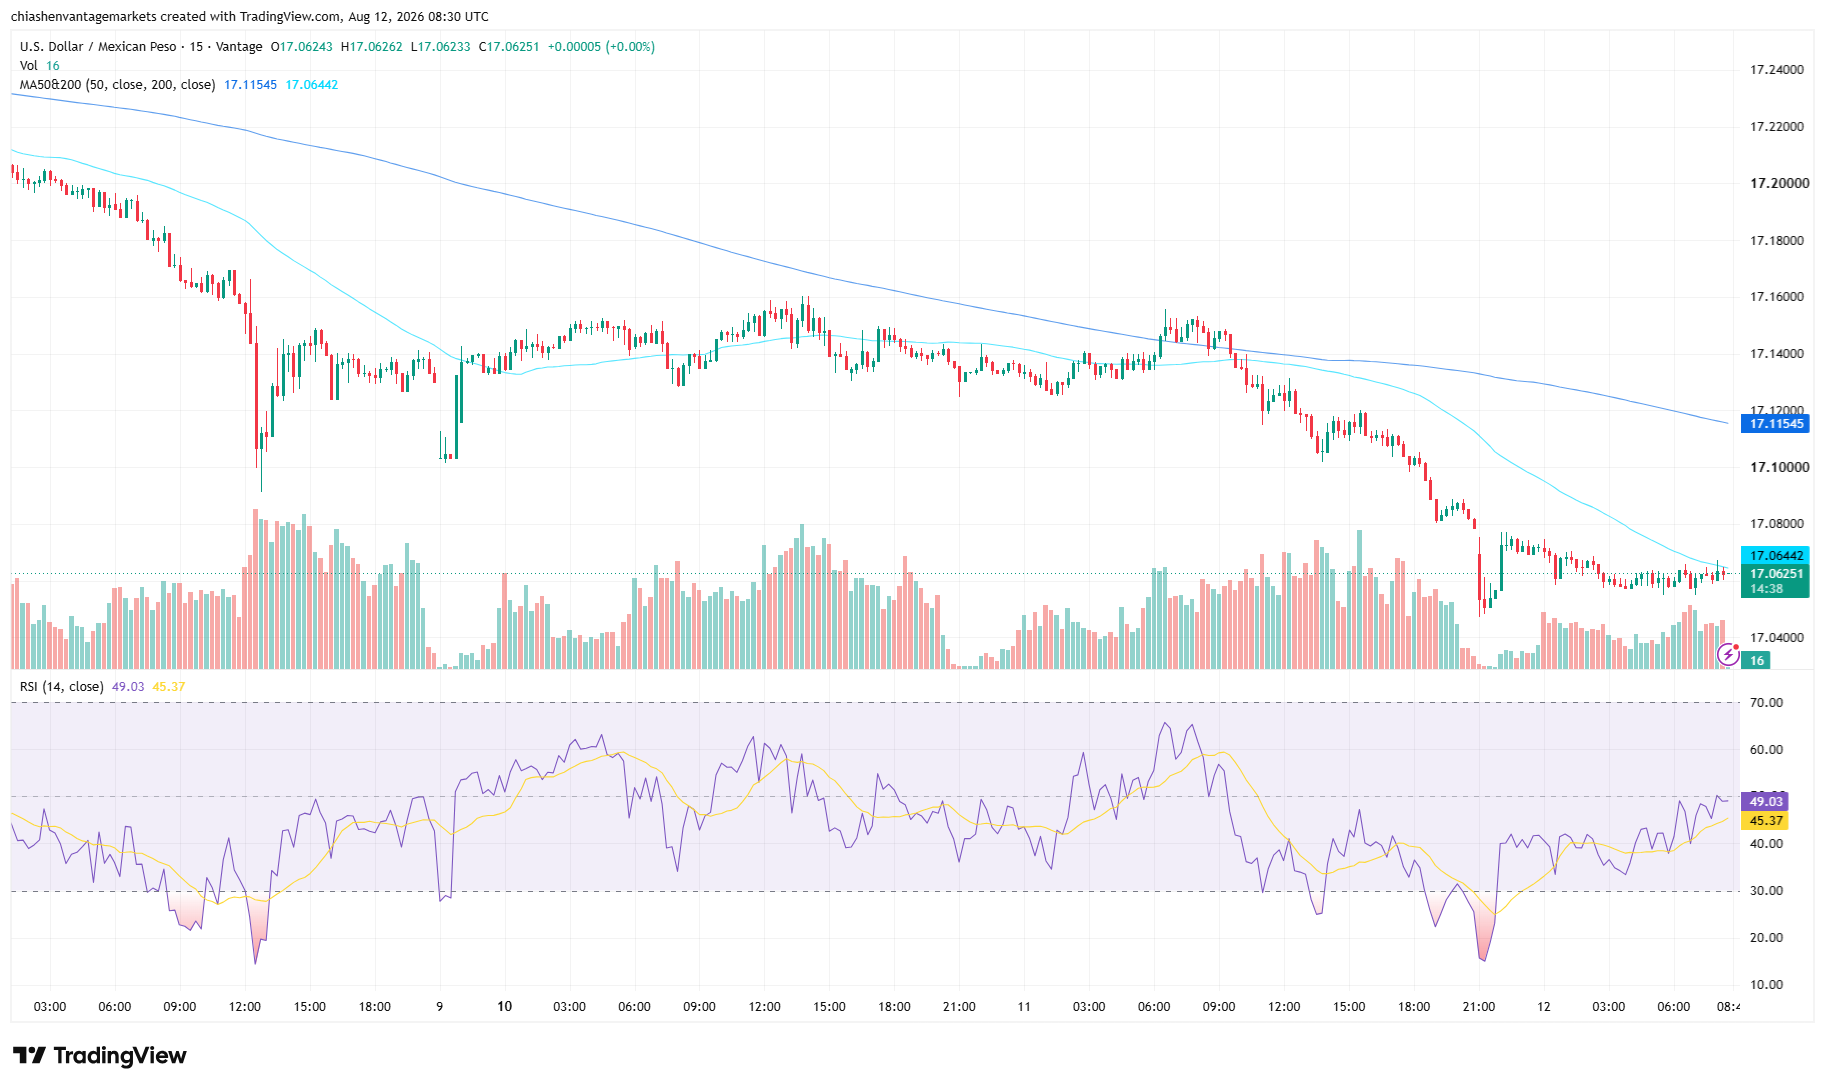Click the 17.14000 price axis label
1825x1088 pixels.
1776,354
